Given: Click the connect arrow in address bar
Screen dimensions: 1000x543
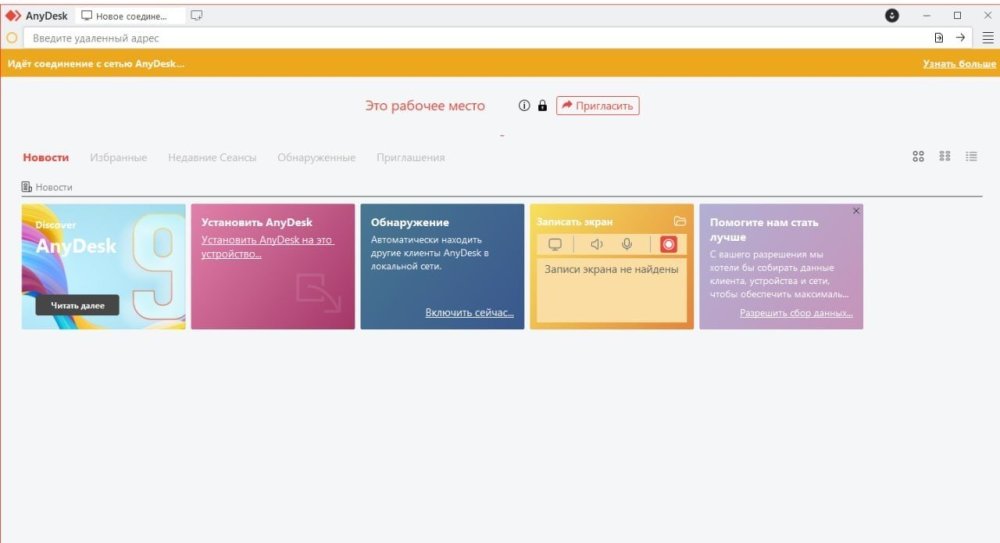Looking at the screenshot, I should [x=960, y=38].
